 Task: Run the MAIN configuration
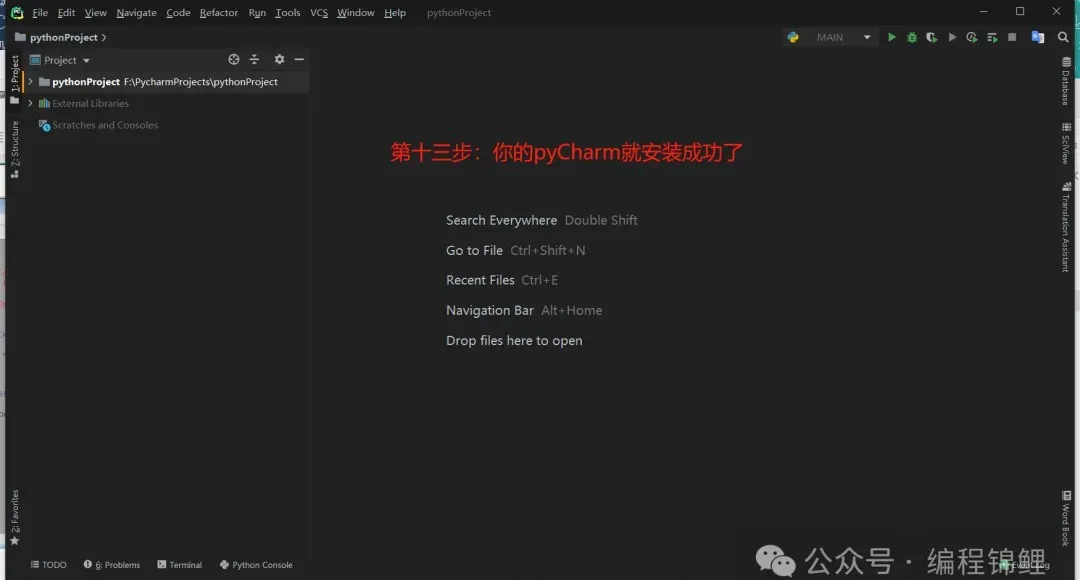(892, 37)
